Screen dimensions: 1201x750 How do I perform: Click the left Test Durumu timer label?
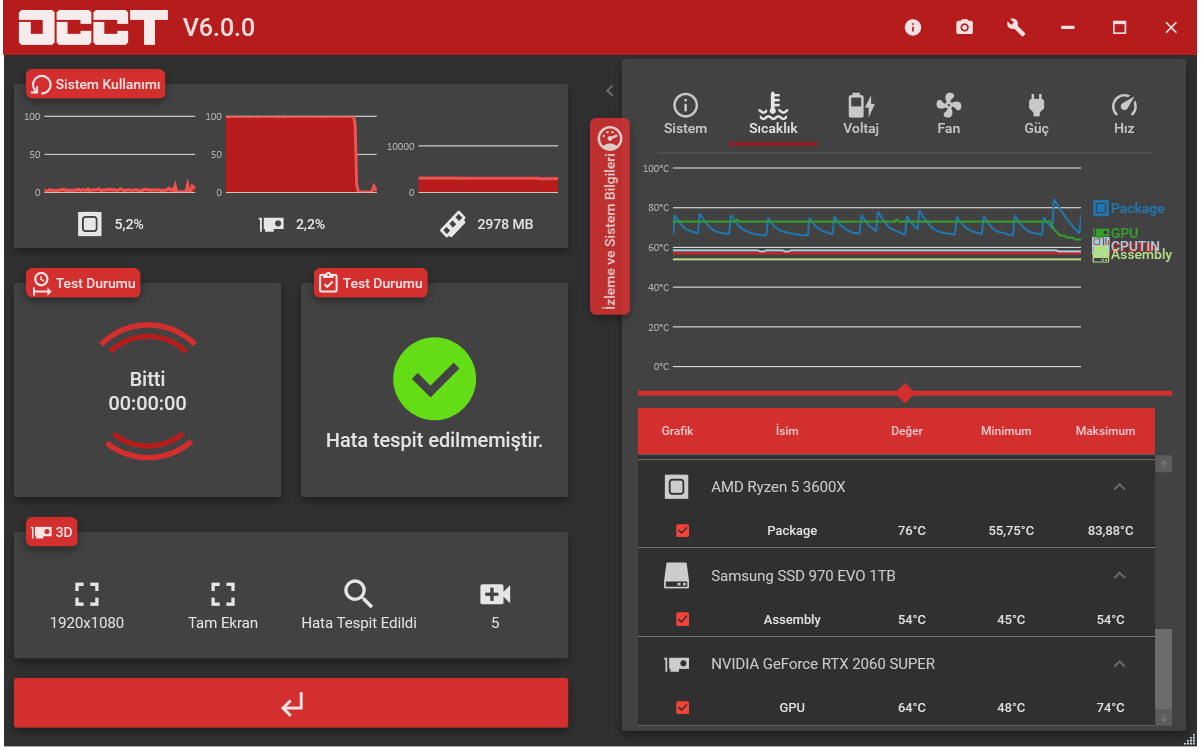[83, 283]
